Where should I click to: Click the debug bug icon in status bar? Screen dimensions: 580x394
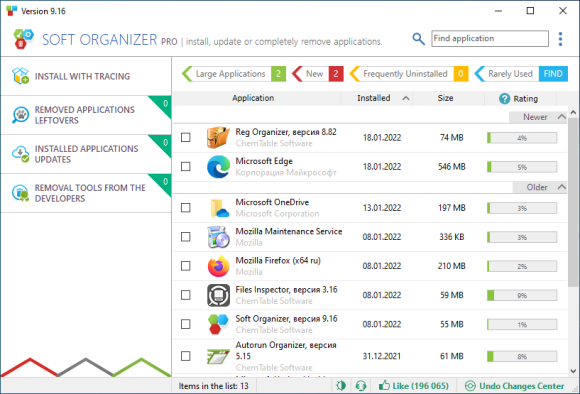[341, 386]
